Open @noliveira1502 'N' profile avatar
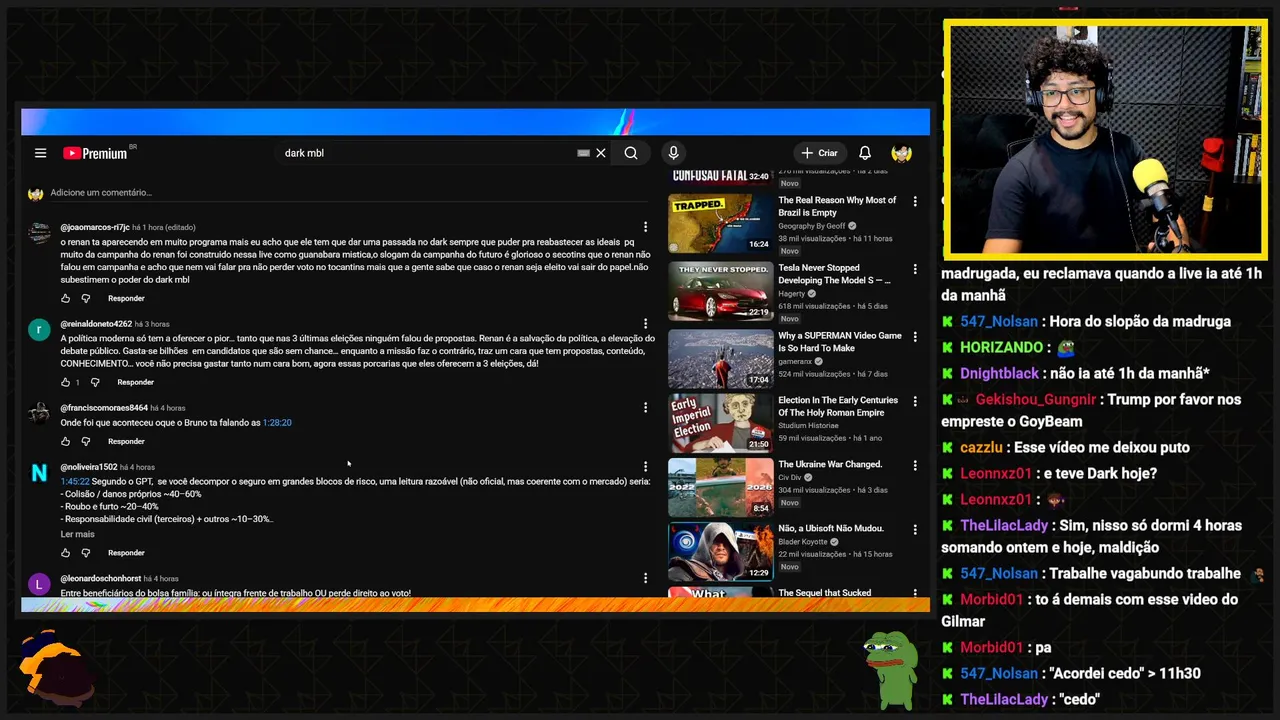 tap(39, 473)
